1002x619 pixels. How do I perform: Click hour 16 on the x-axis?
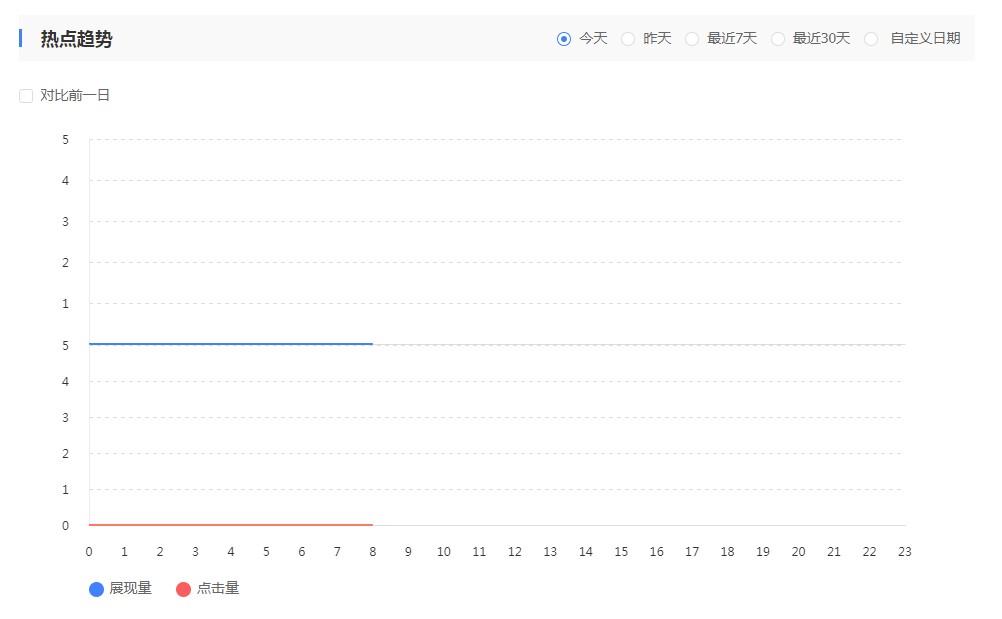657,552
